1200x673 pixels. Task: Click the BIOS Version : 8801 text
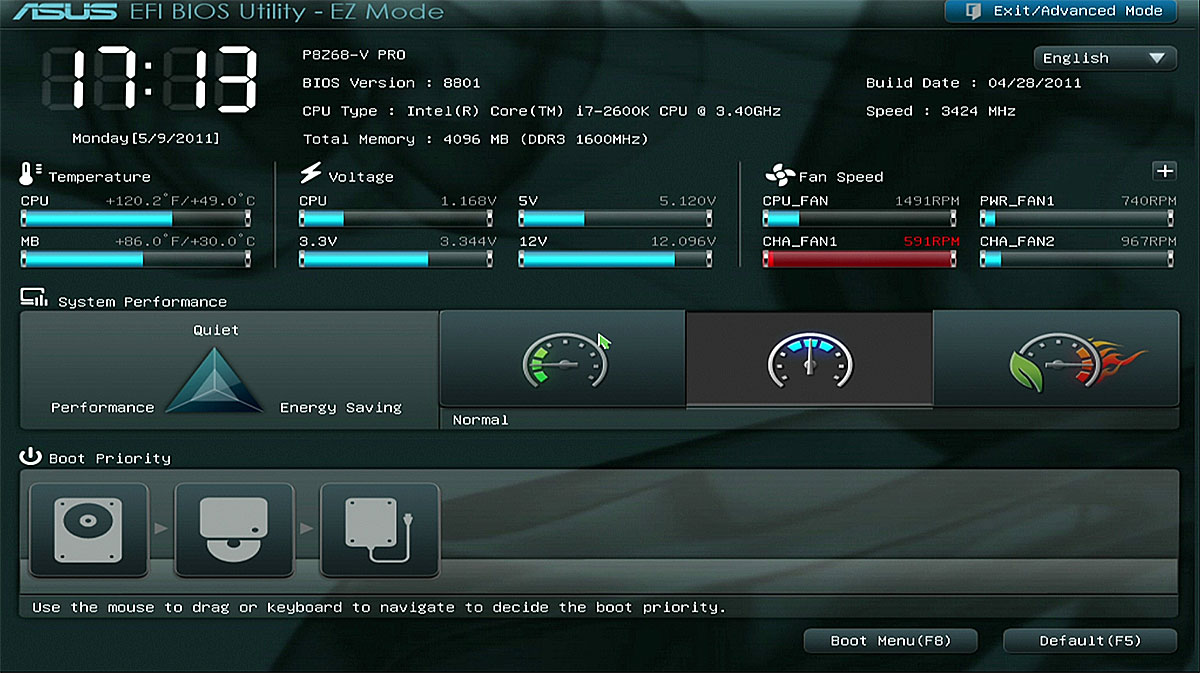click(391, 83)
